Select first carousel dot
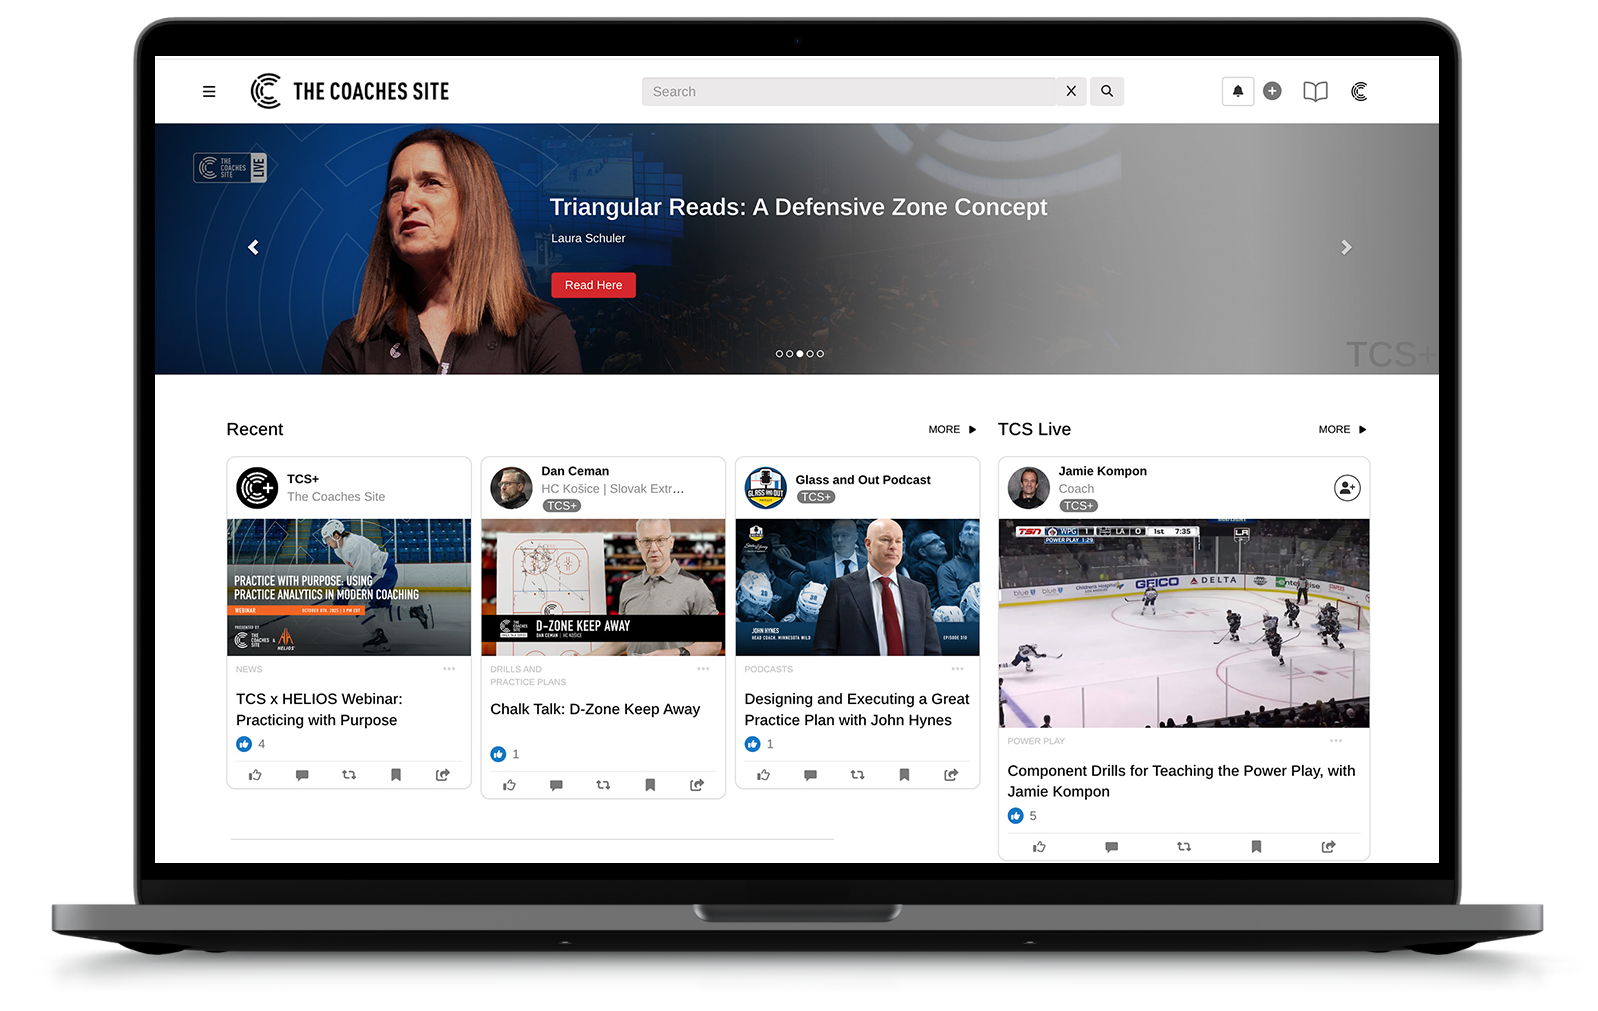Screen dimensions: 1598x1011 [x=779, y=354]
